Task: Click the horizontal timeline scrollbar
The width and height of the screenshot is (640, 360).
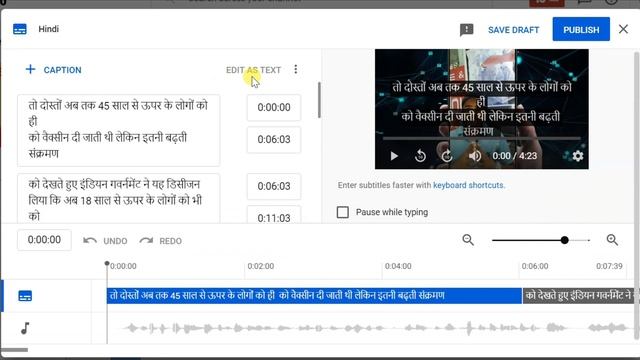Action: coord(15,350)
